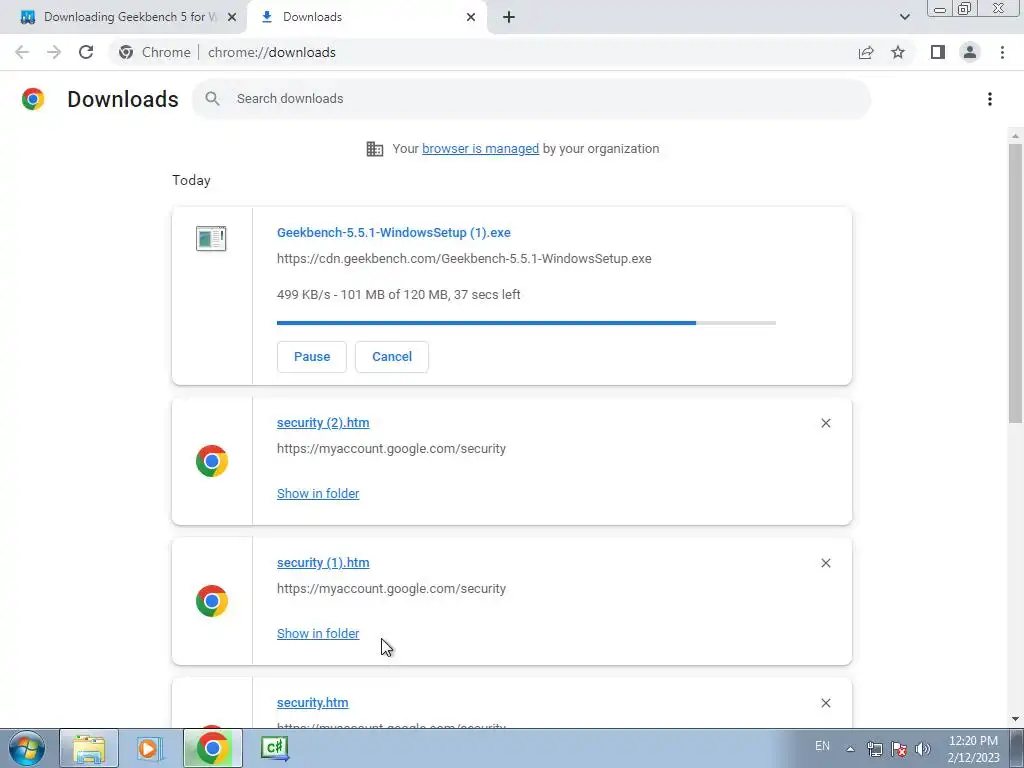Switch to the Downloading Geekbench 5 tab

(x=123, y=17)
